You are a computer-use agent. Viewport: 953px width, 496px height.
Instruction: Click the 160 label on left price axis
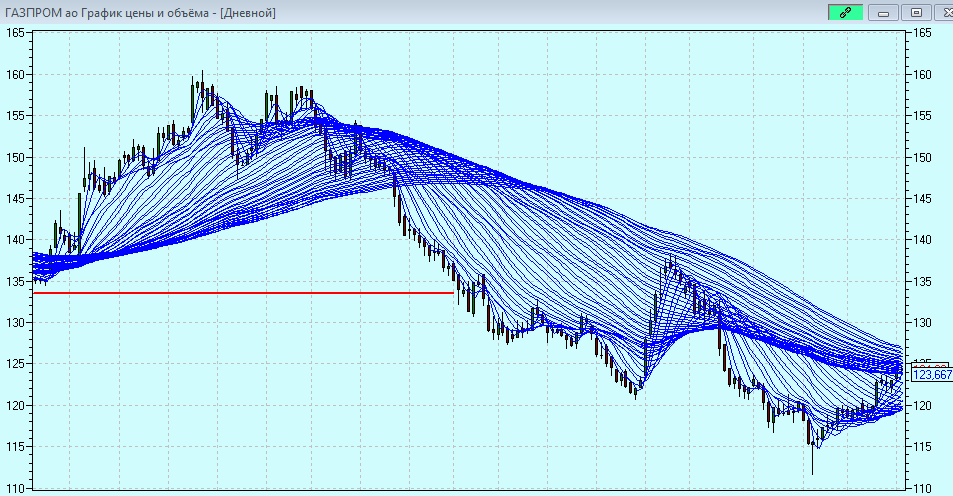point(16,75)
